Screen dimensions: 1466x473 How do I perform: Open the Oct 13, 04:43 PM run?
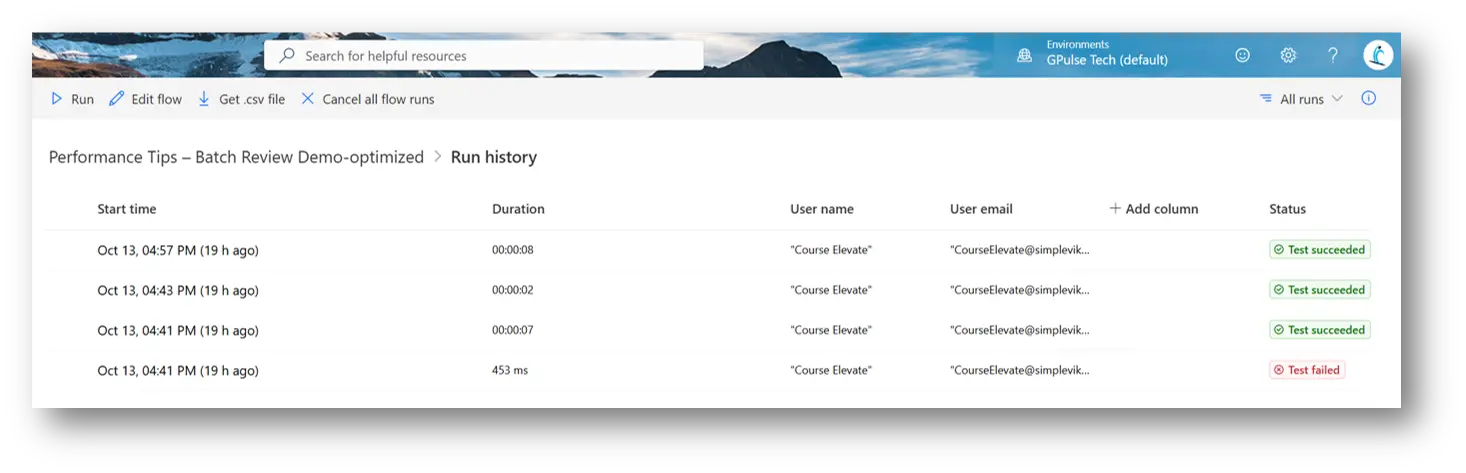pos(178,290)
